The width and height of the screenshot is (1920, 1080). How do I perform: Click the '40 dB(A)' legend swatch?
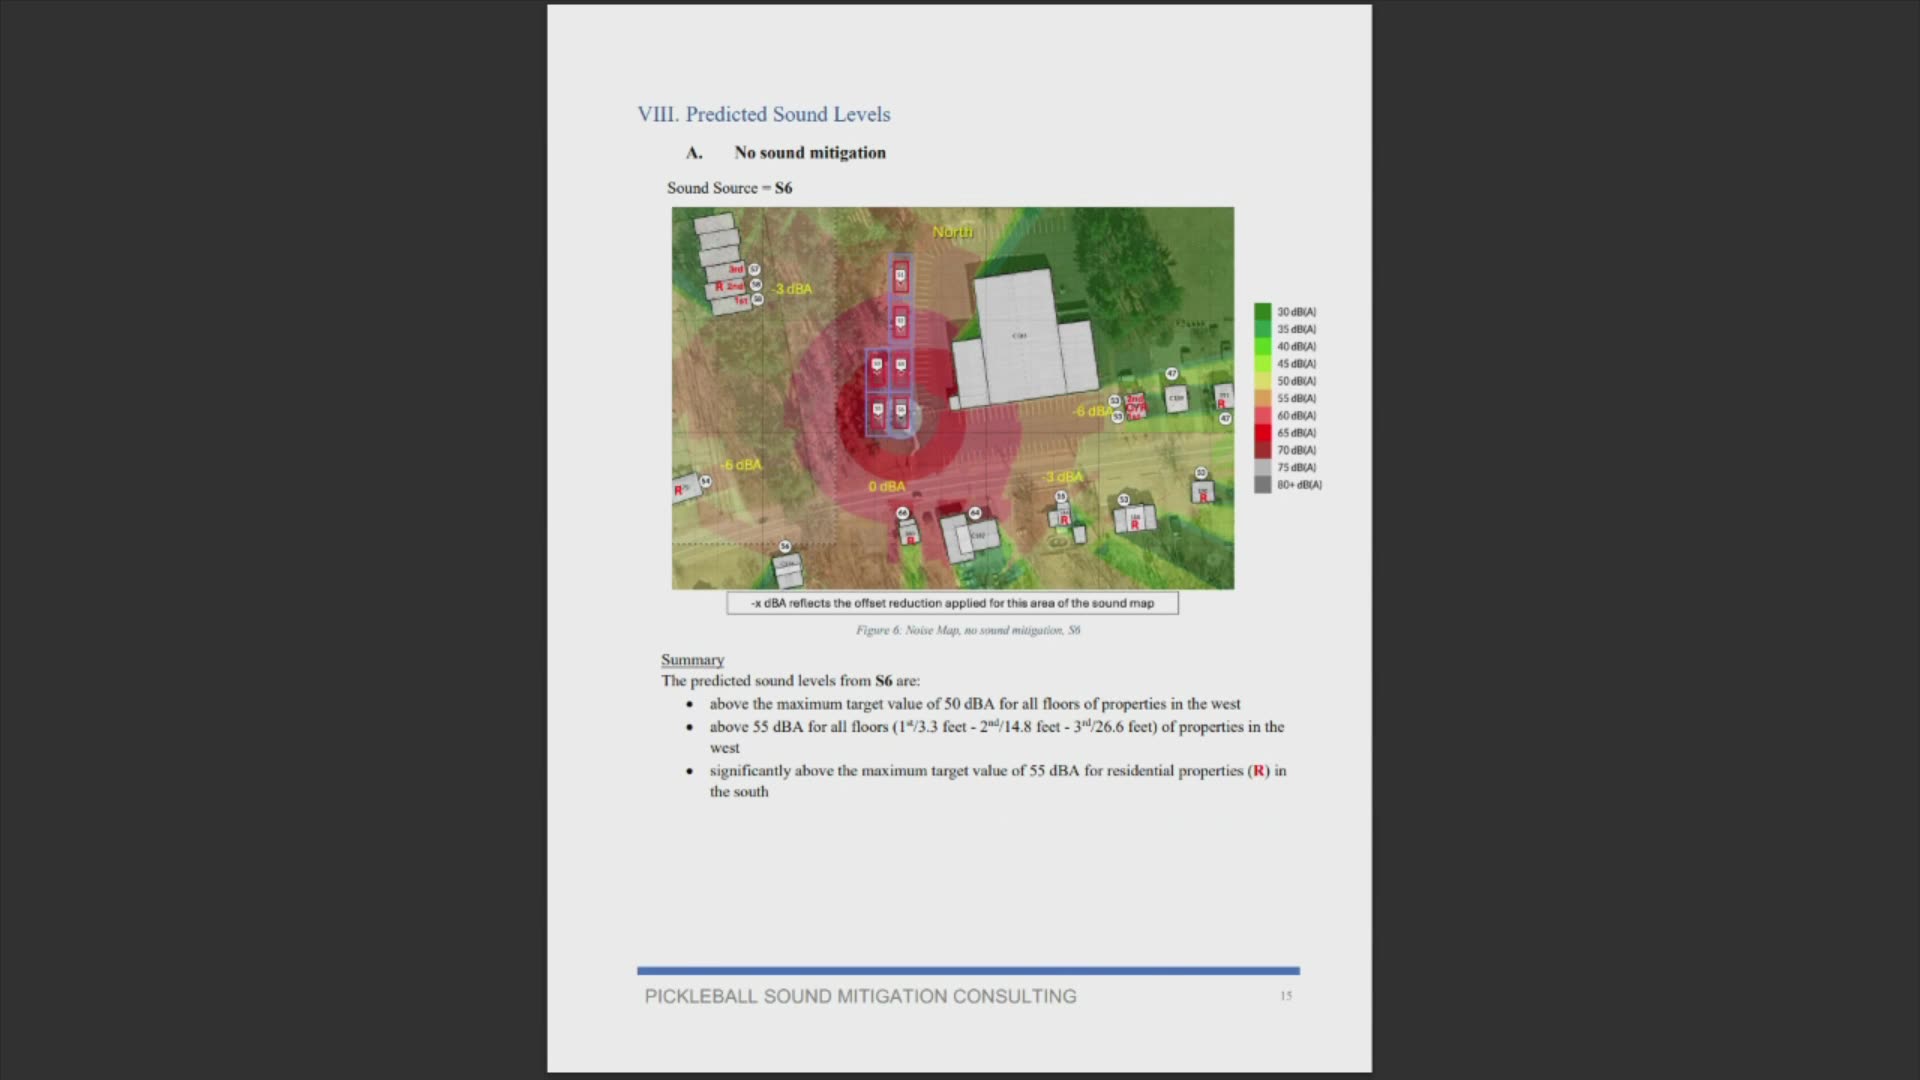1263,346
